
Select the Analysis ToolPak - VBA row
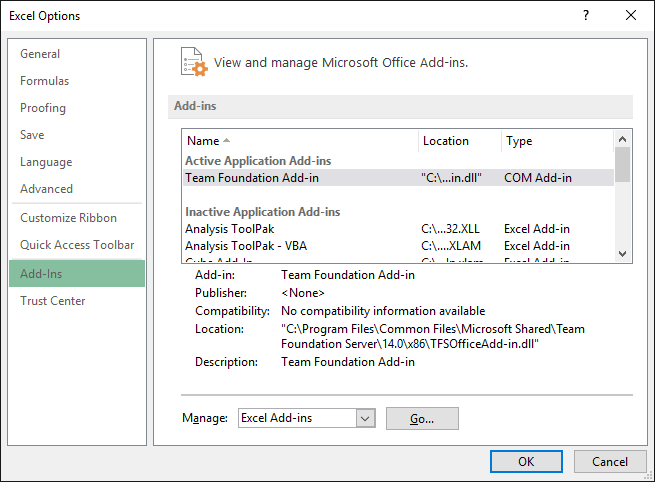[x=398, y=246]
